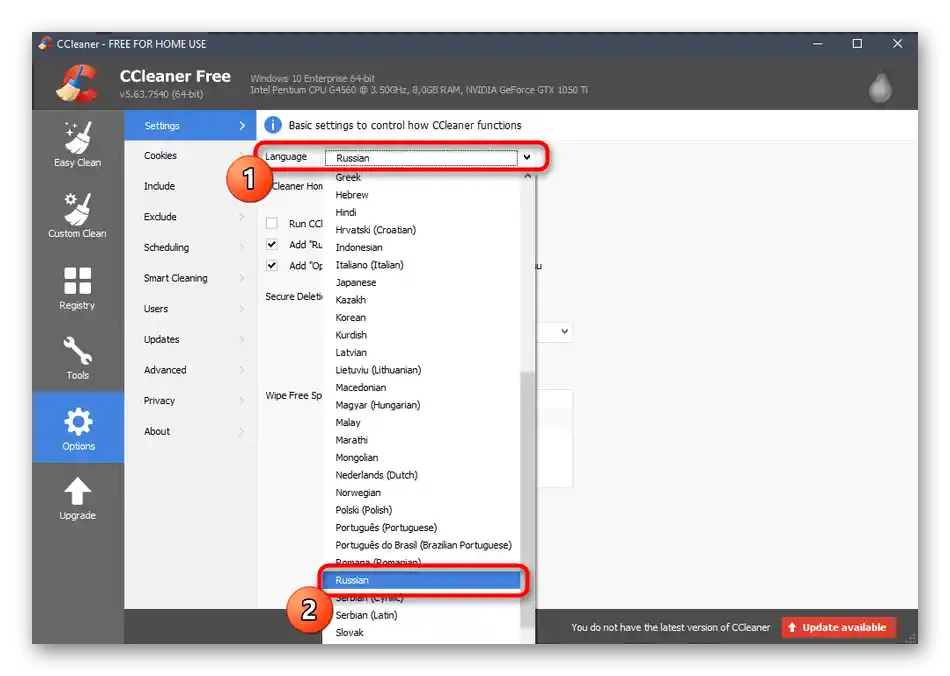Choose Japanese from the language list
Screen dimensions: 950x676
tap(421, 283)
